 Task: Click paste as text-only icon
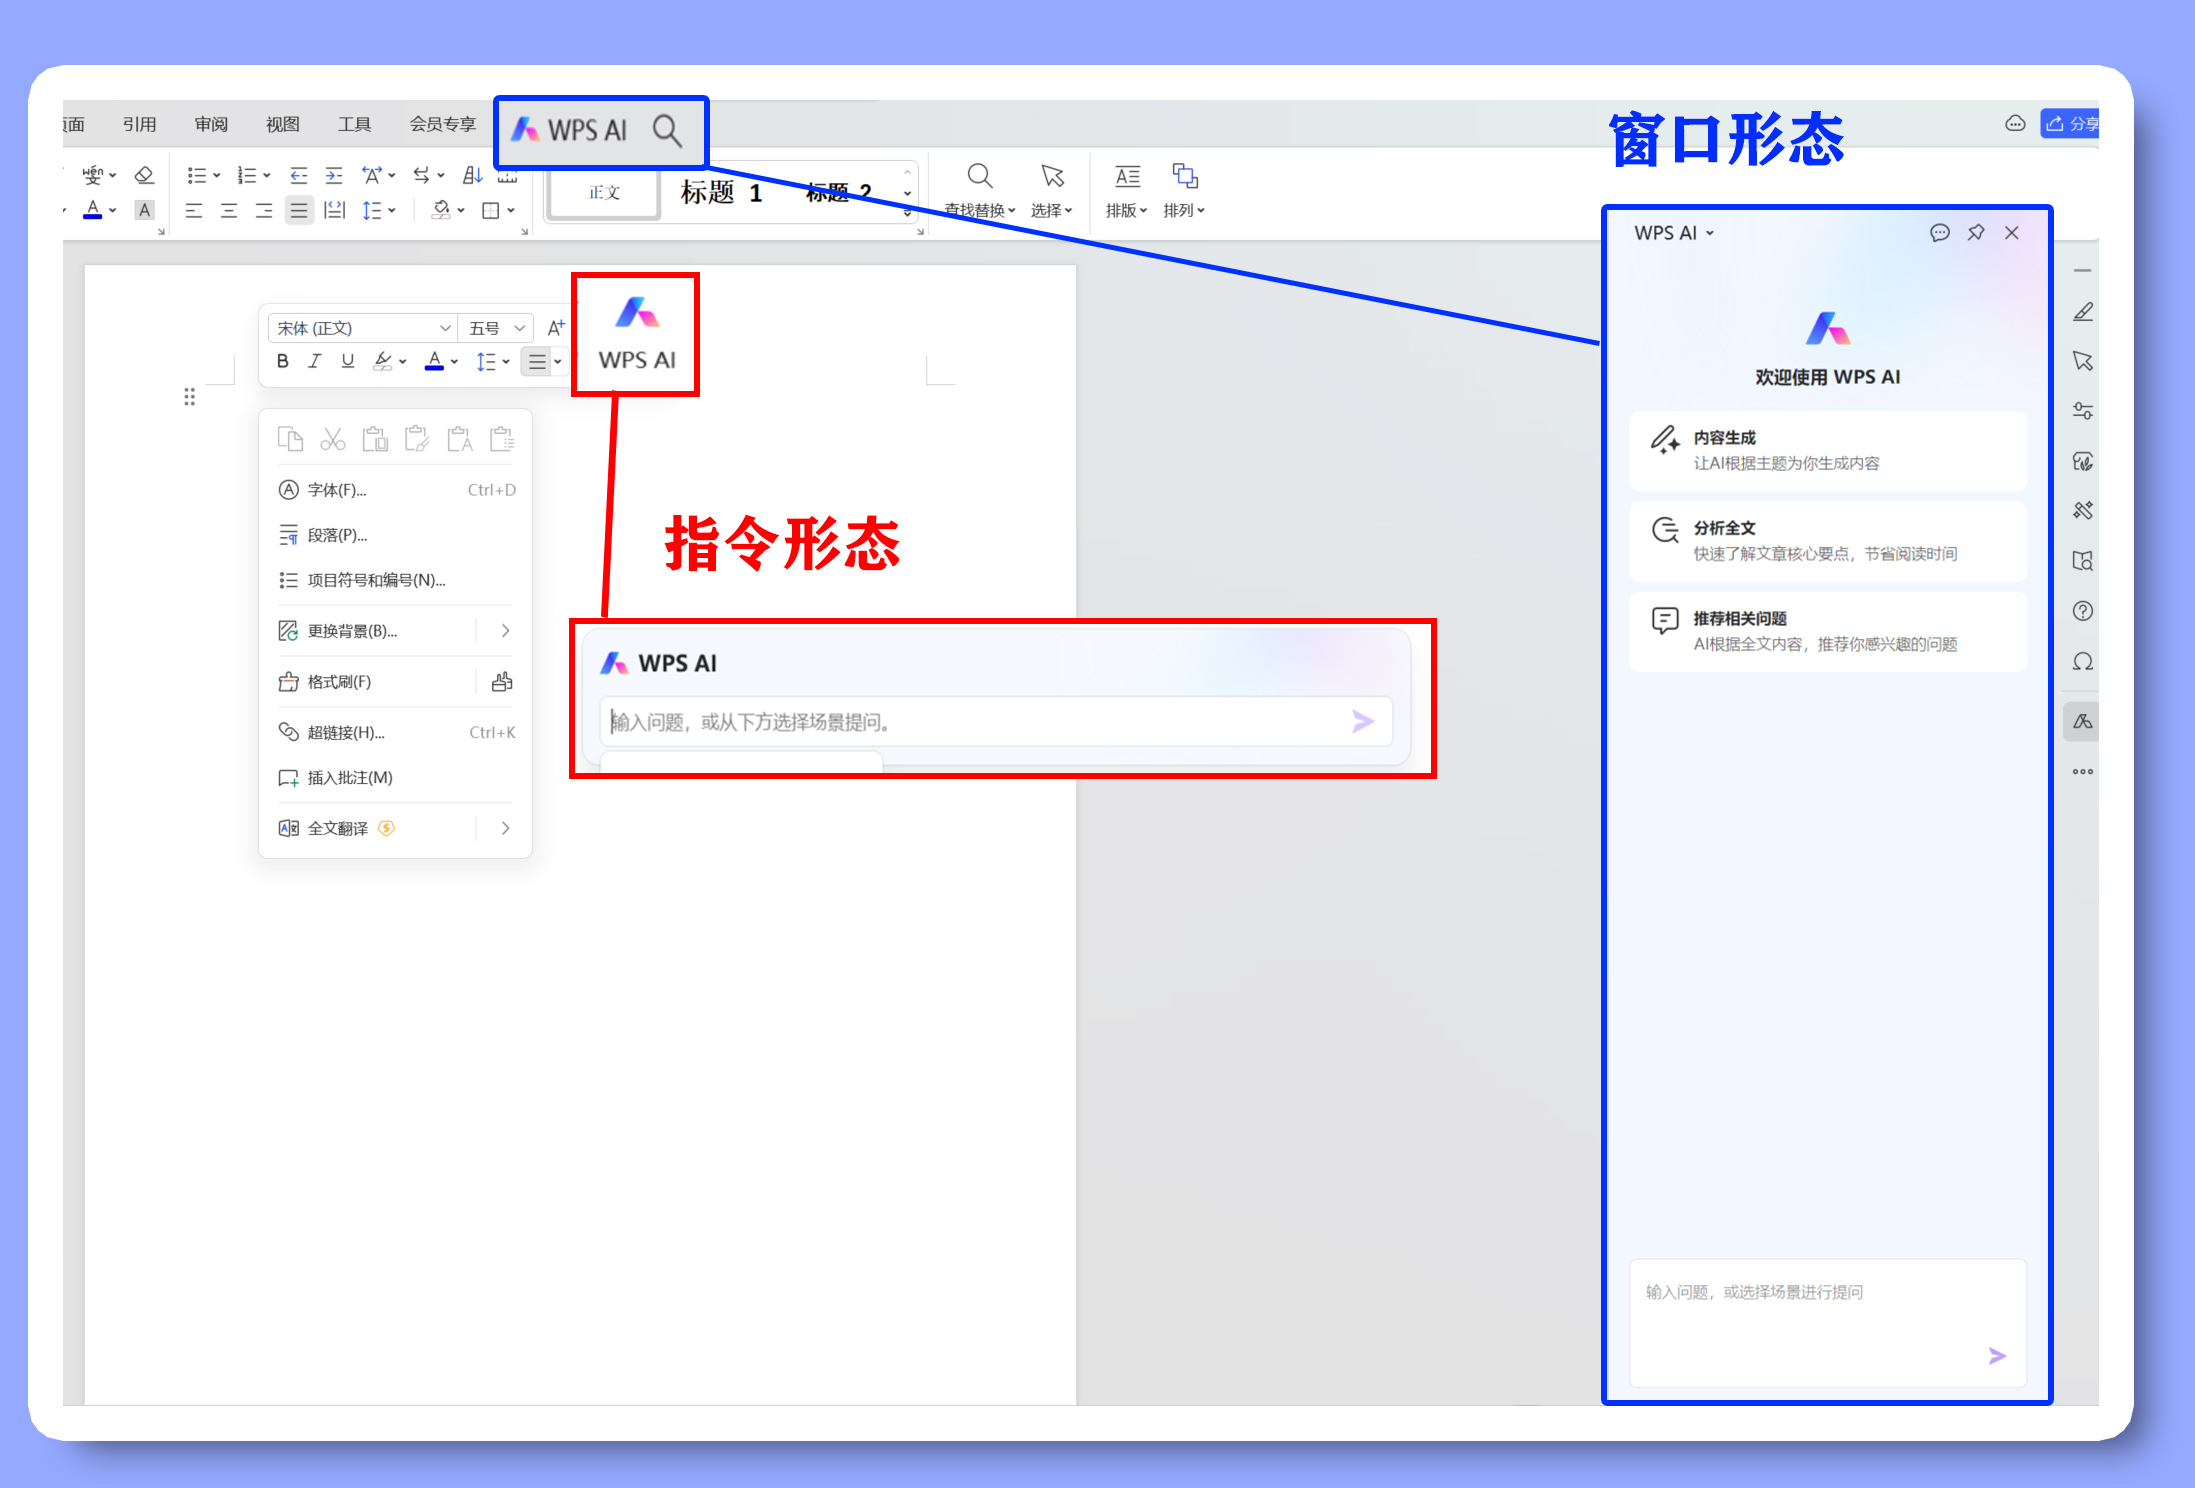(x=460, y=439)
